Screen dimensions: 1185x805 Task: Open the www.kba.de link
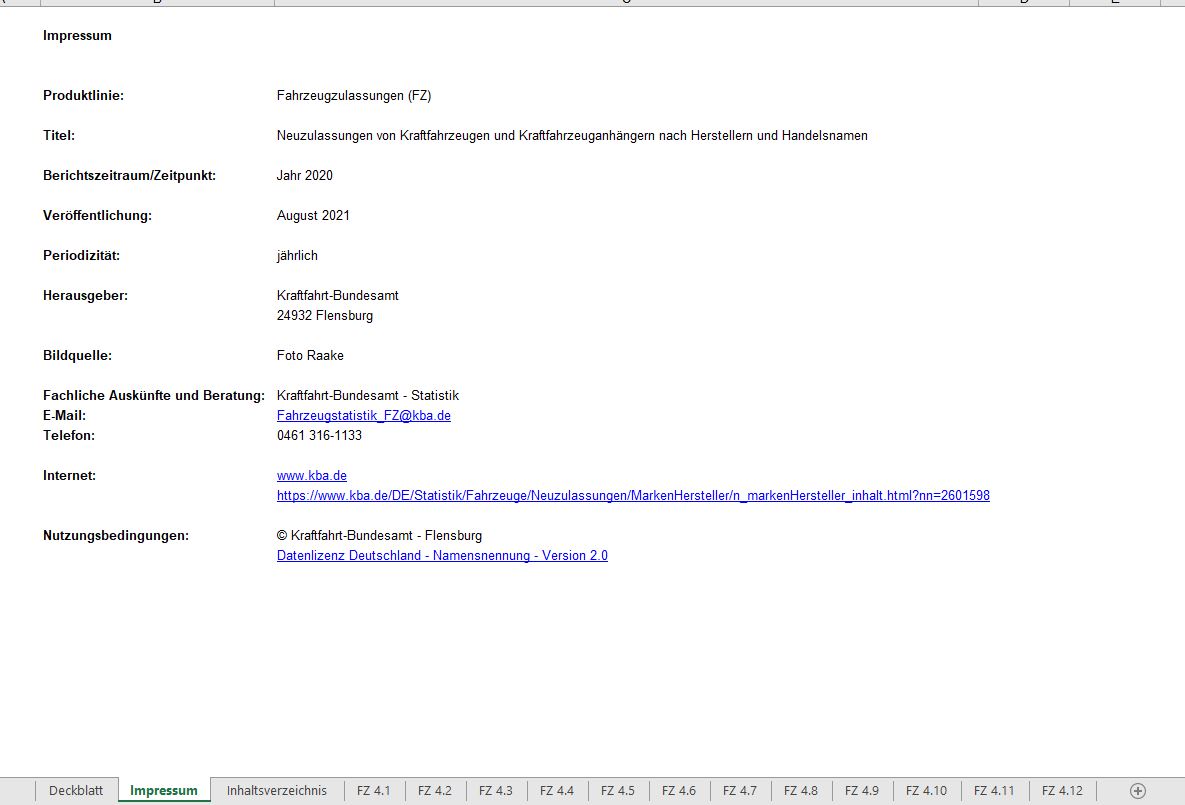(311, 475)
